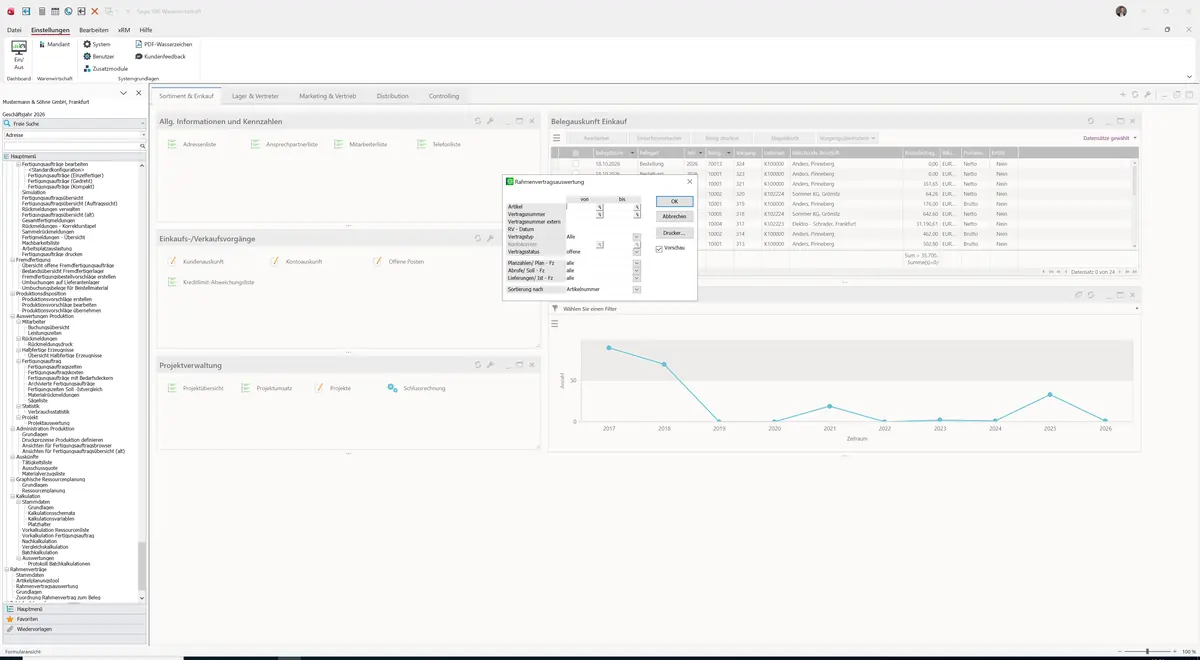The height and width of the screenshot is (660, 1200).
Task: Select the Favoriten section in the navigation panel
Action: click(x=73, y=619)
